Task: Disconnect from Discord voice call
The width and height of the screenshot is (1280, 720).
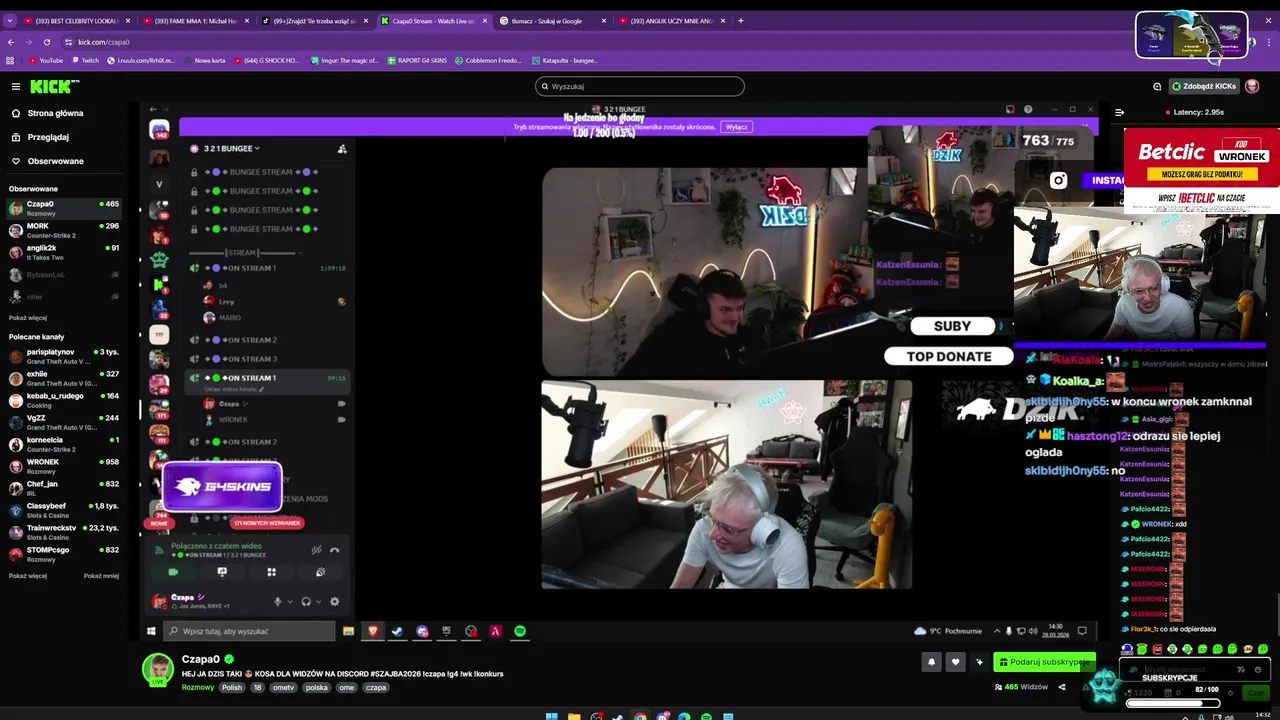Action: [335, 550]
